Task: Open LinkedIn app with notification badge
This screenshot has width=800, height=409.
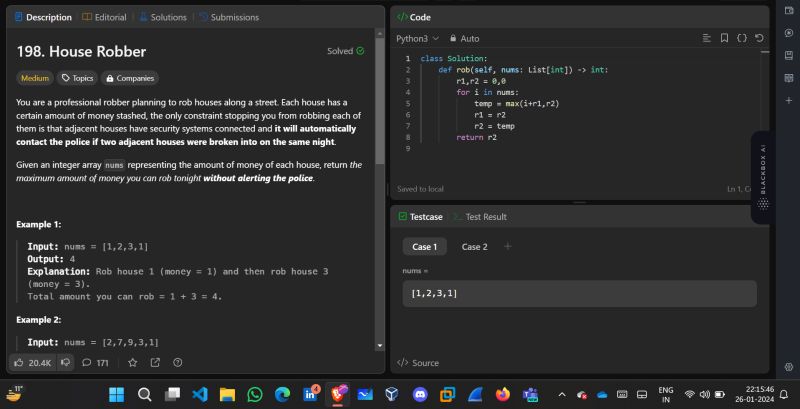Action: 310,394
